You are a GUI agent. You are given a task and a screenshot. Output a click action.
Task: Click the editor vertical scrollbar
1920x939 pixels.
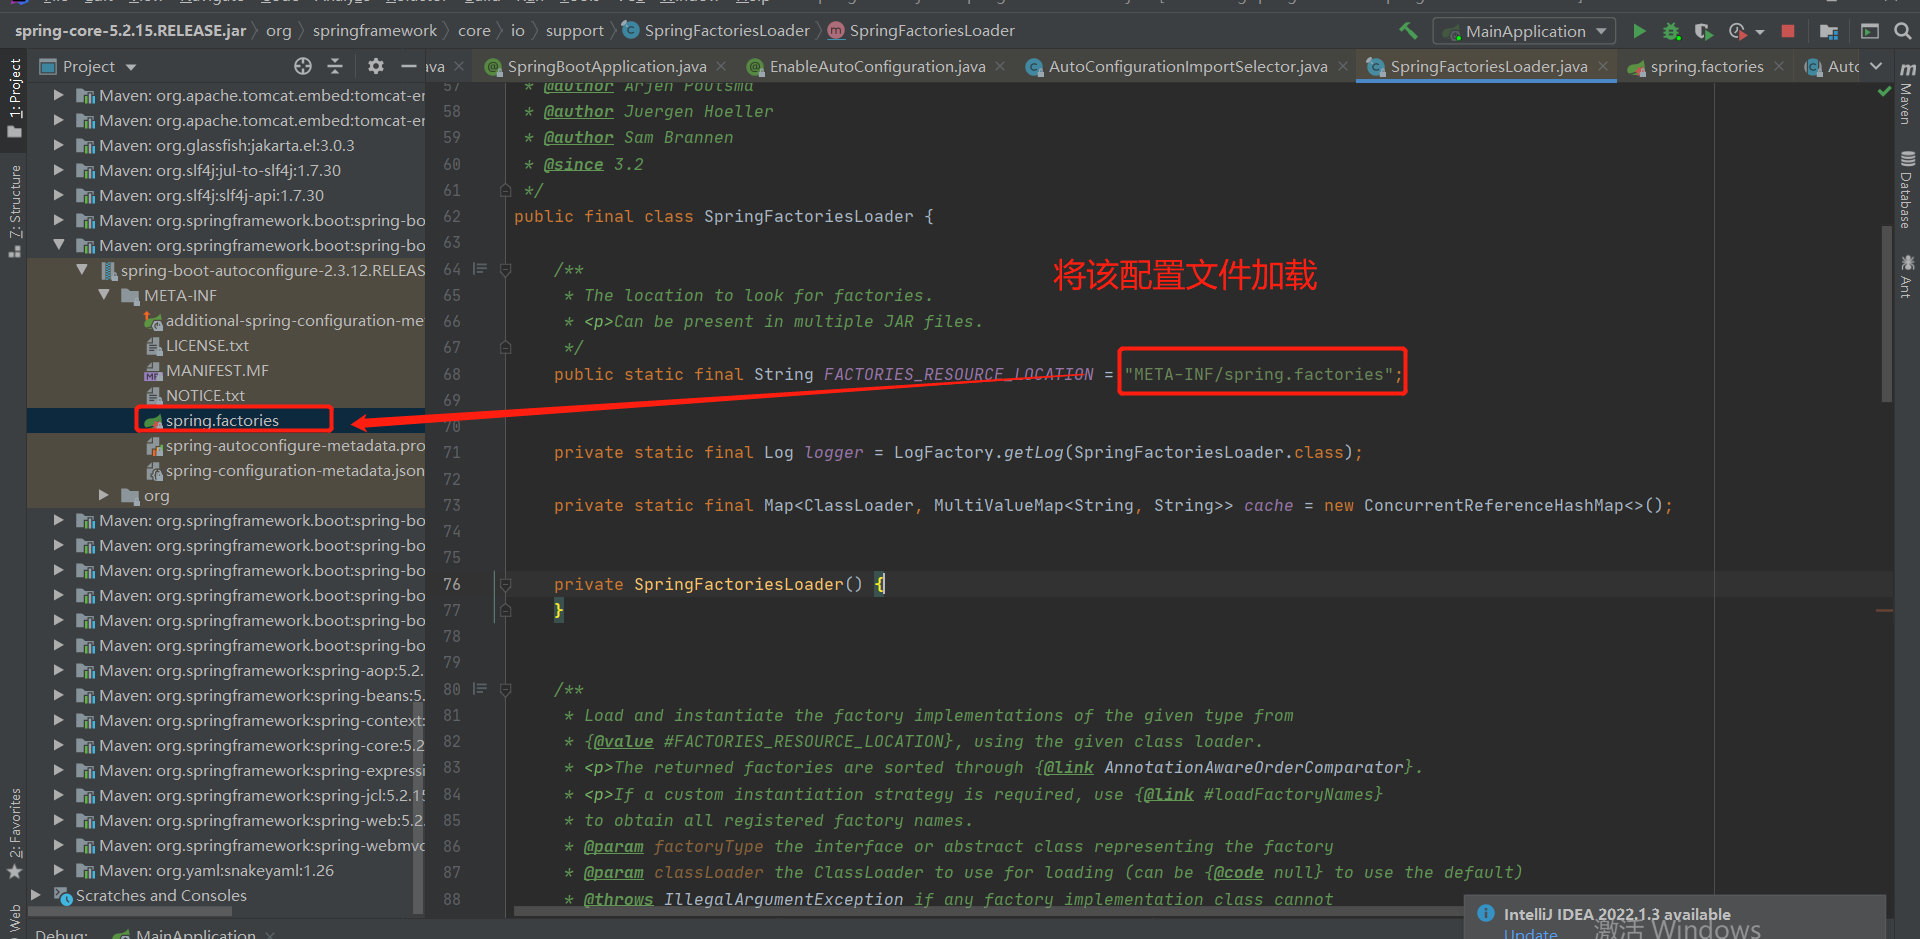1887,314
